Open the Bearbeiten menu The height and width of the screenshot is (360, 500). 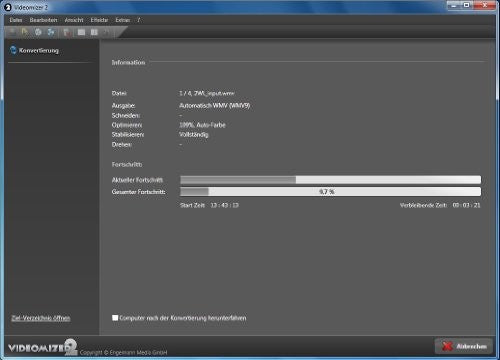point(43,20)
